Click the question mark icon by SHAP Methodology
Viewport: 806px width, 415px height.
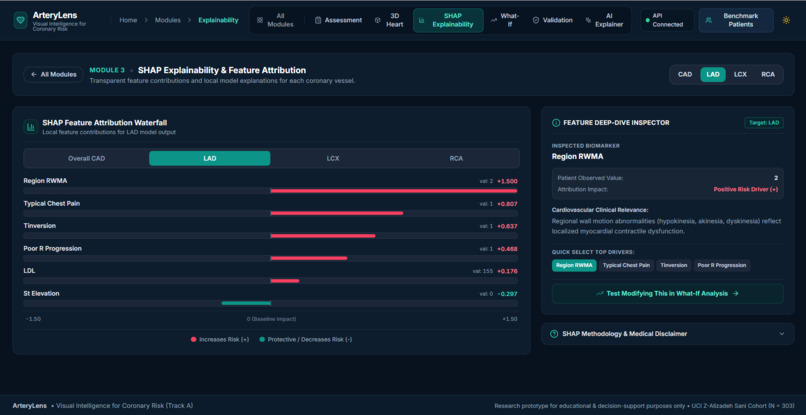pyautogui.click(x=554, y=334)
